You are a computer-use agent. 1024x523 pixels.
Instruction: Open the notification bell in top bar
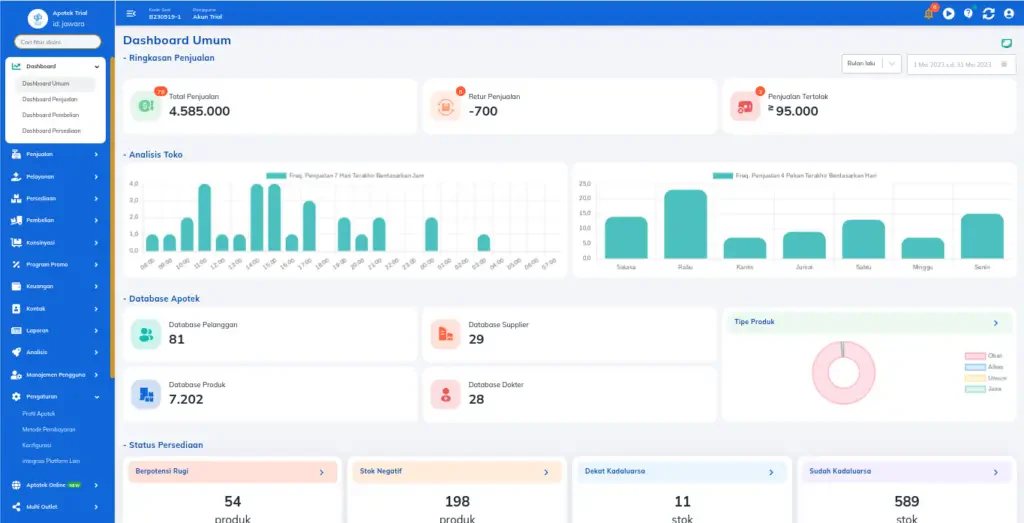click(x=928, y=13)
